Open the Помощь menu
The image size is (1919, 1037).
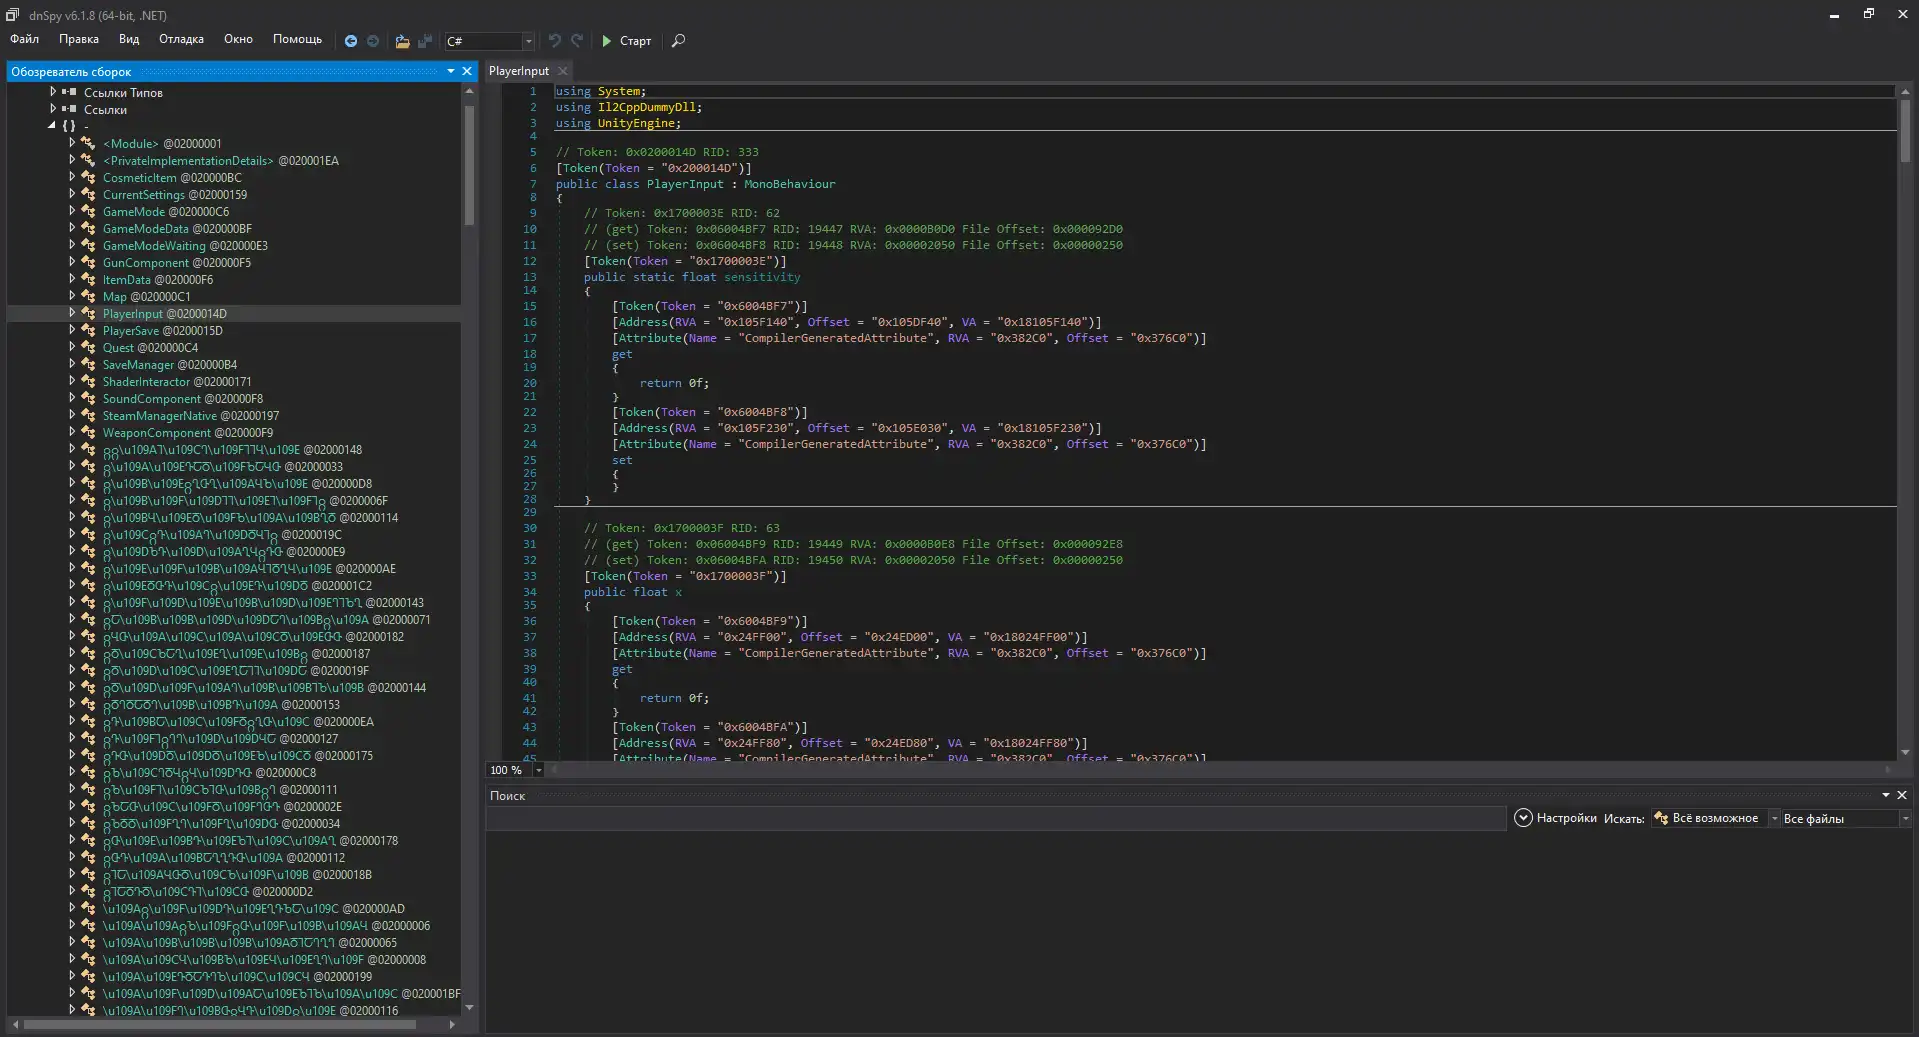[297, 39]
